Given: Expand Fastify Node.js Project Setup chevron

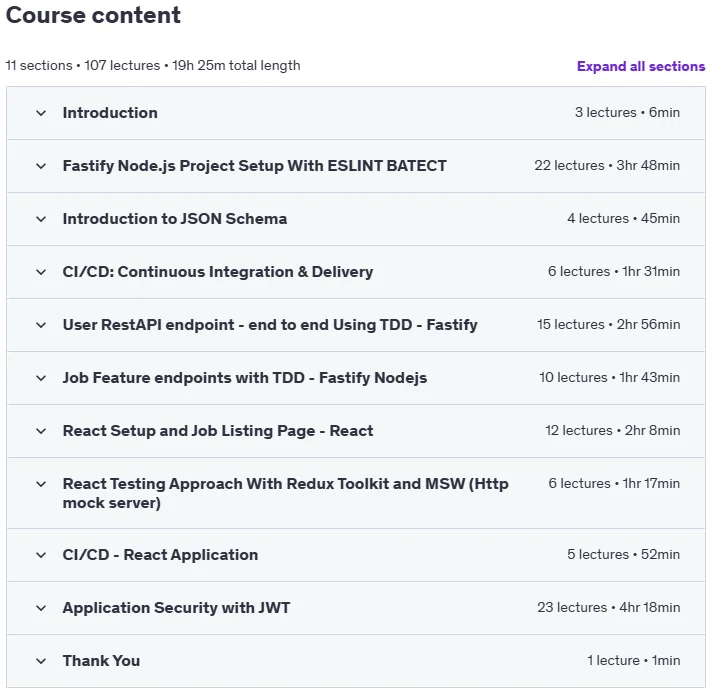Looking at the screenshot, I should click(x=41, y=166).
